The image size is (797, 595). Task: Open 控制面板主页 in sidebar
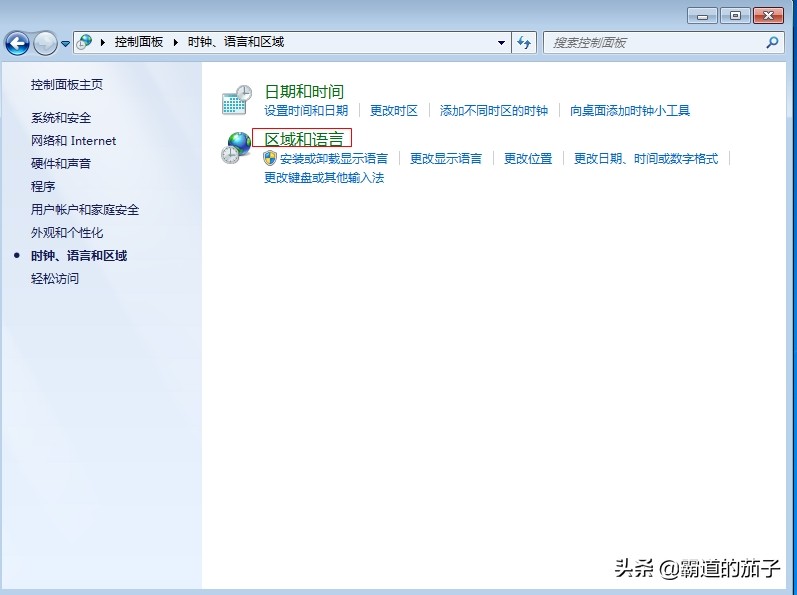67,84
